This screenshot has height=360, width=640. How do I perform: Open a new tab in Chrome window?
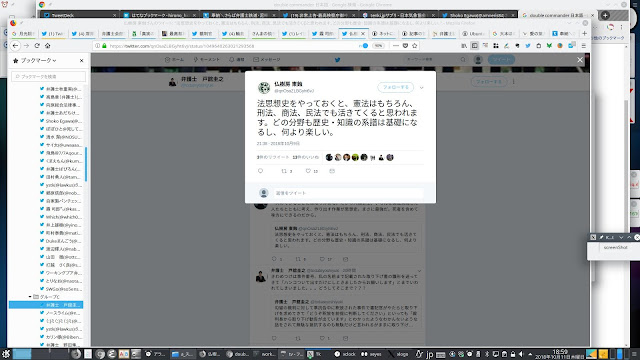(x=605, y=15)
